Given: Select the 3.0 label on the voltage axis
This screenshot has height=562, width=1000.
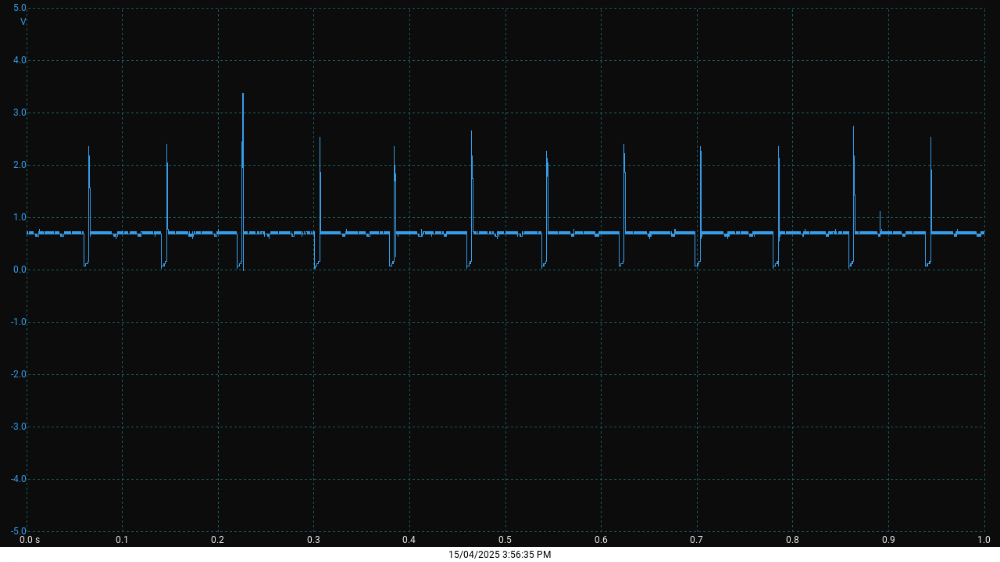Looking at the screenshot, I should 20,113.
